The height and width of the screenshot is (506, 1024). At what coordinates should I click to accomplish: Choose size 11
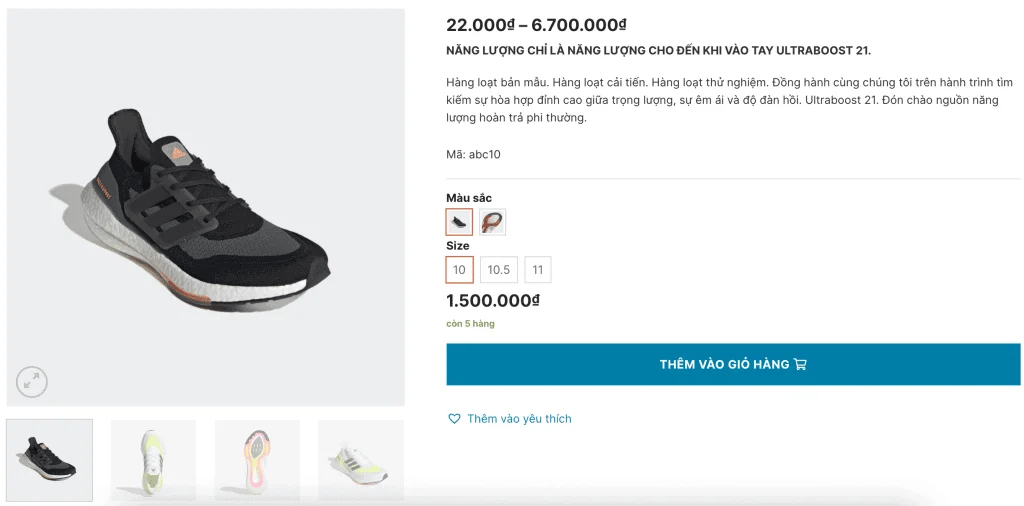[x=538, y=270]
